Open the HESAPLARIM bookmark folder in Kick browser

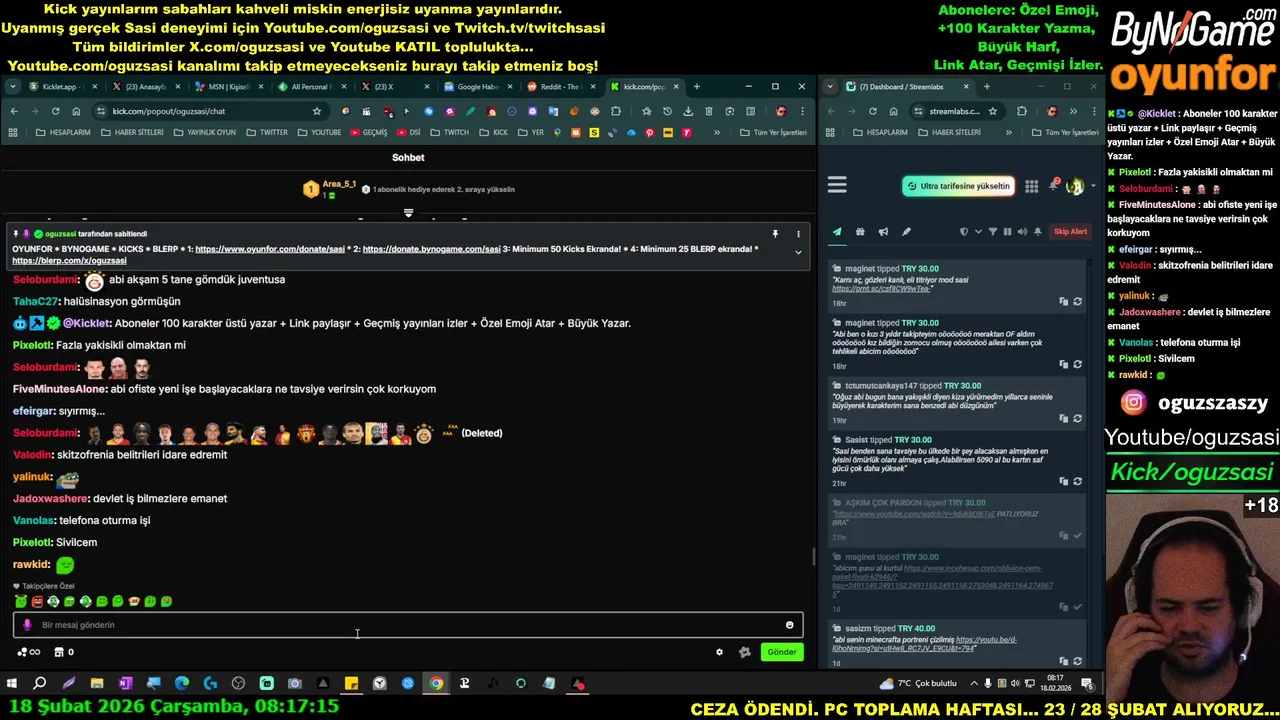point(63,132)
